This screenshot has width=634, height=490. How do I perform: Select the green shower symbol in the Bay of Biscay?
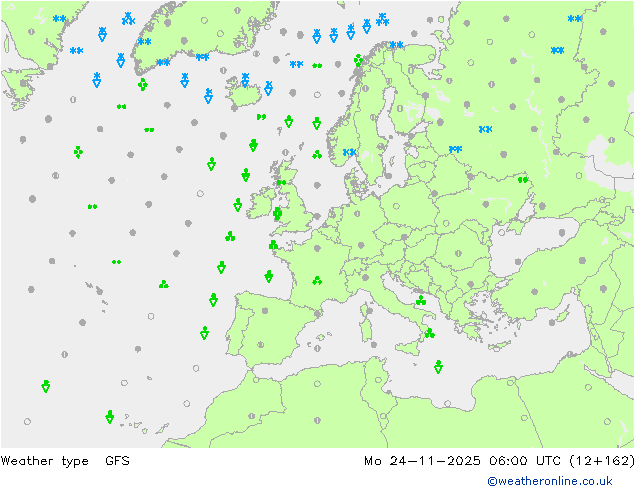coord(268,276)
